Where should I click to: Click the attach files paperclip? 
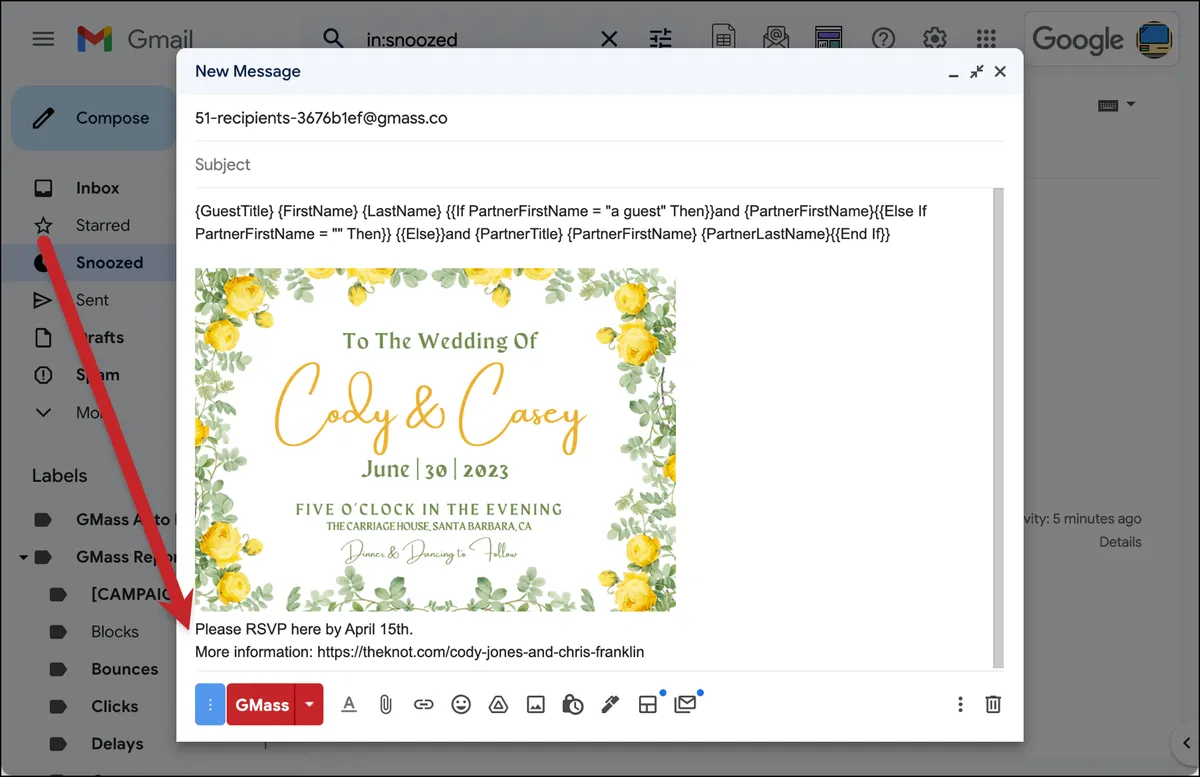point(385,705)
